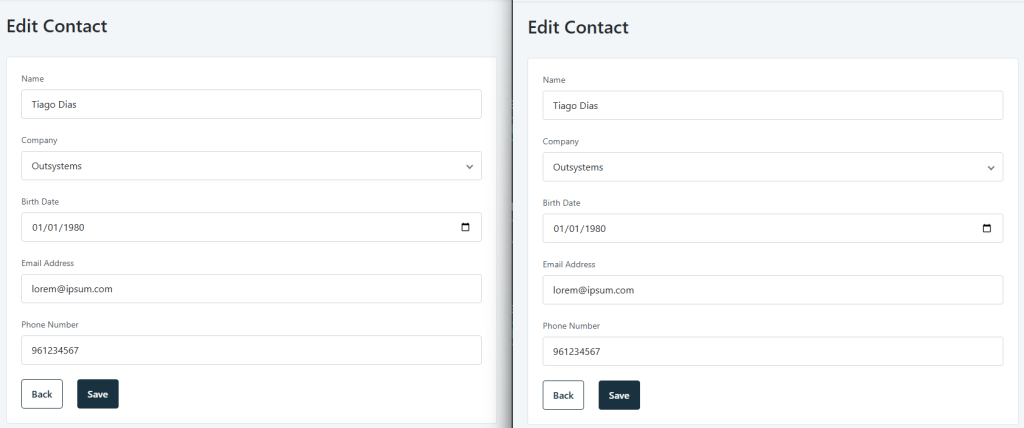Viewport: 1024px width, 428px height.
Task: Open the calendar picker icon in left form
Action: 466,227
